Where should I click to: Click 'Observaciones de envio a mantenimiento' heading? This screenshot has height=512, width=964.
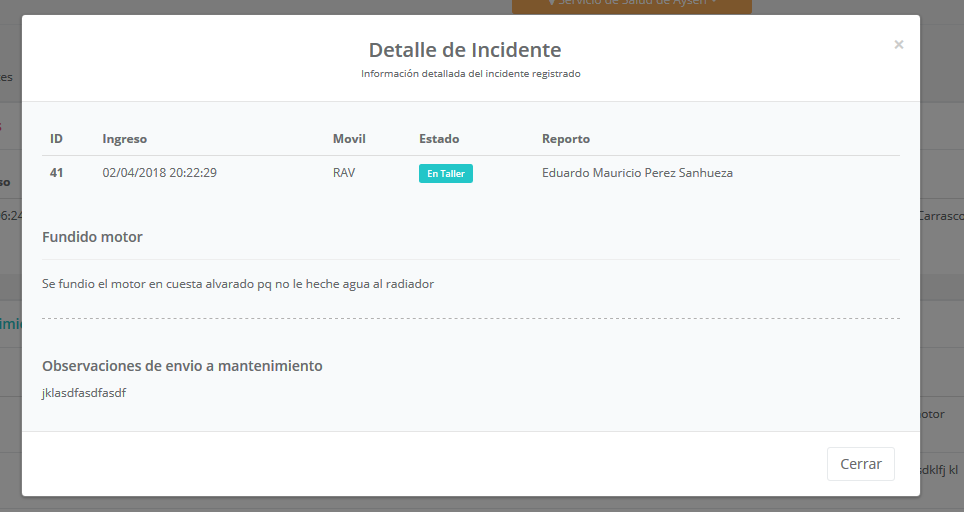(182, 366)
